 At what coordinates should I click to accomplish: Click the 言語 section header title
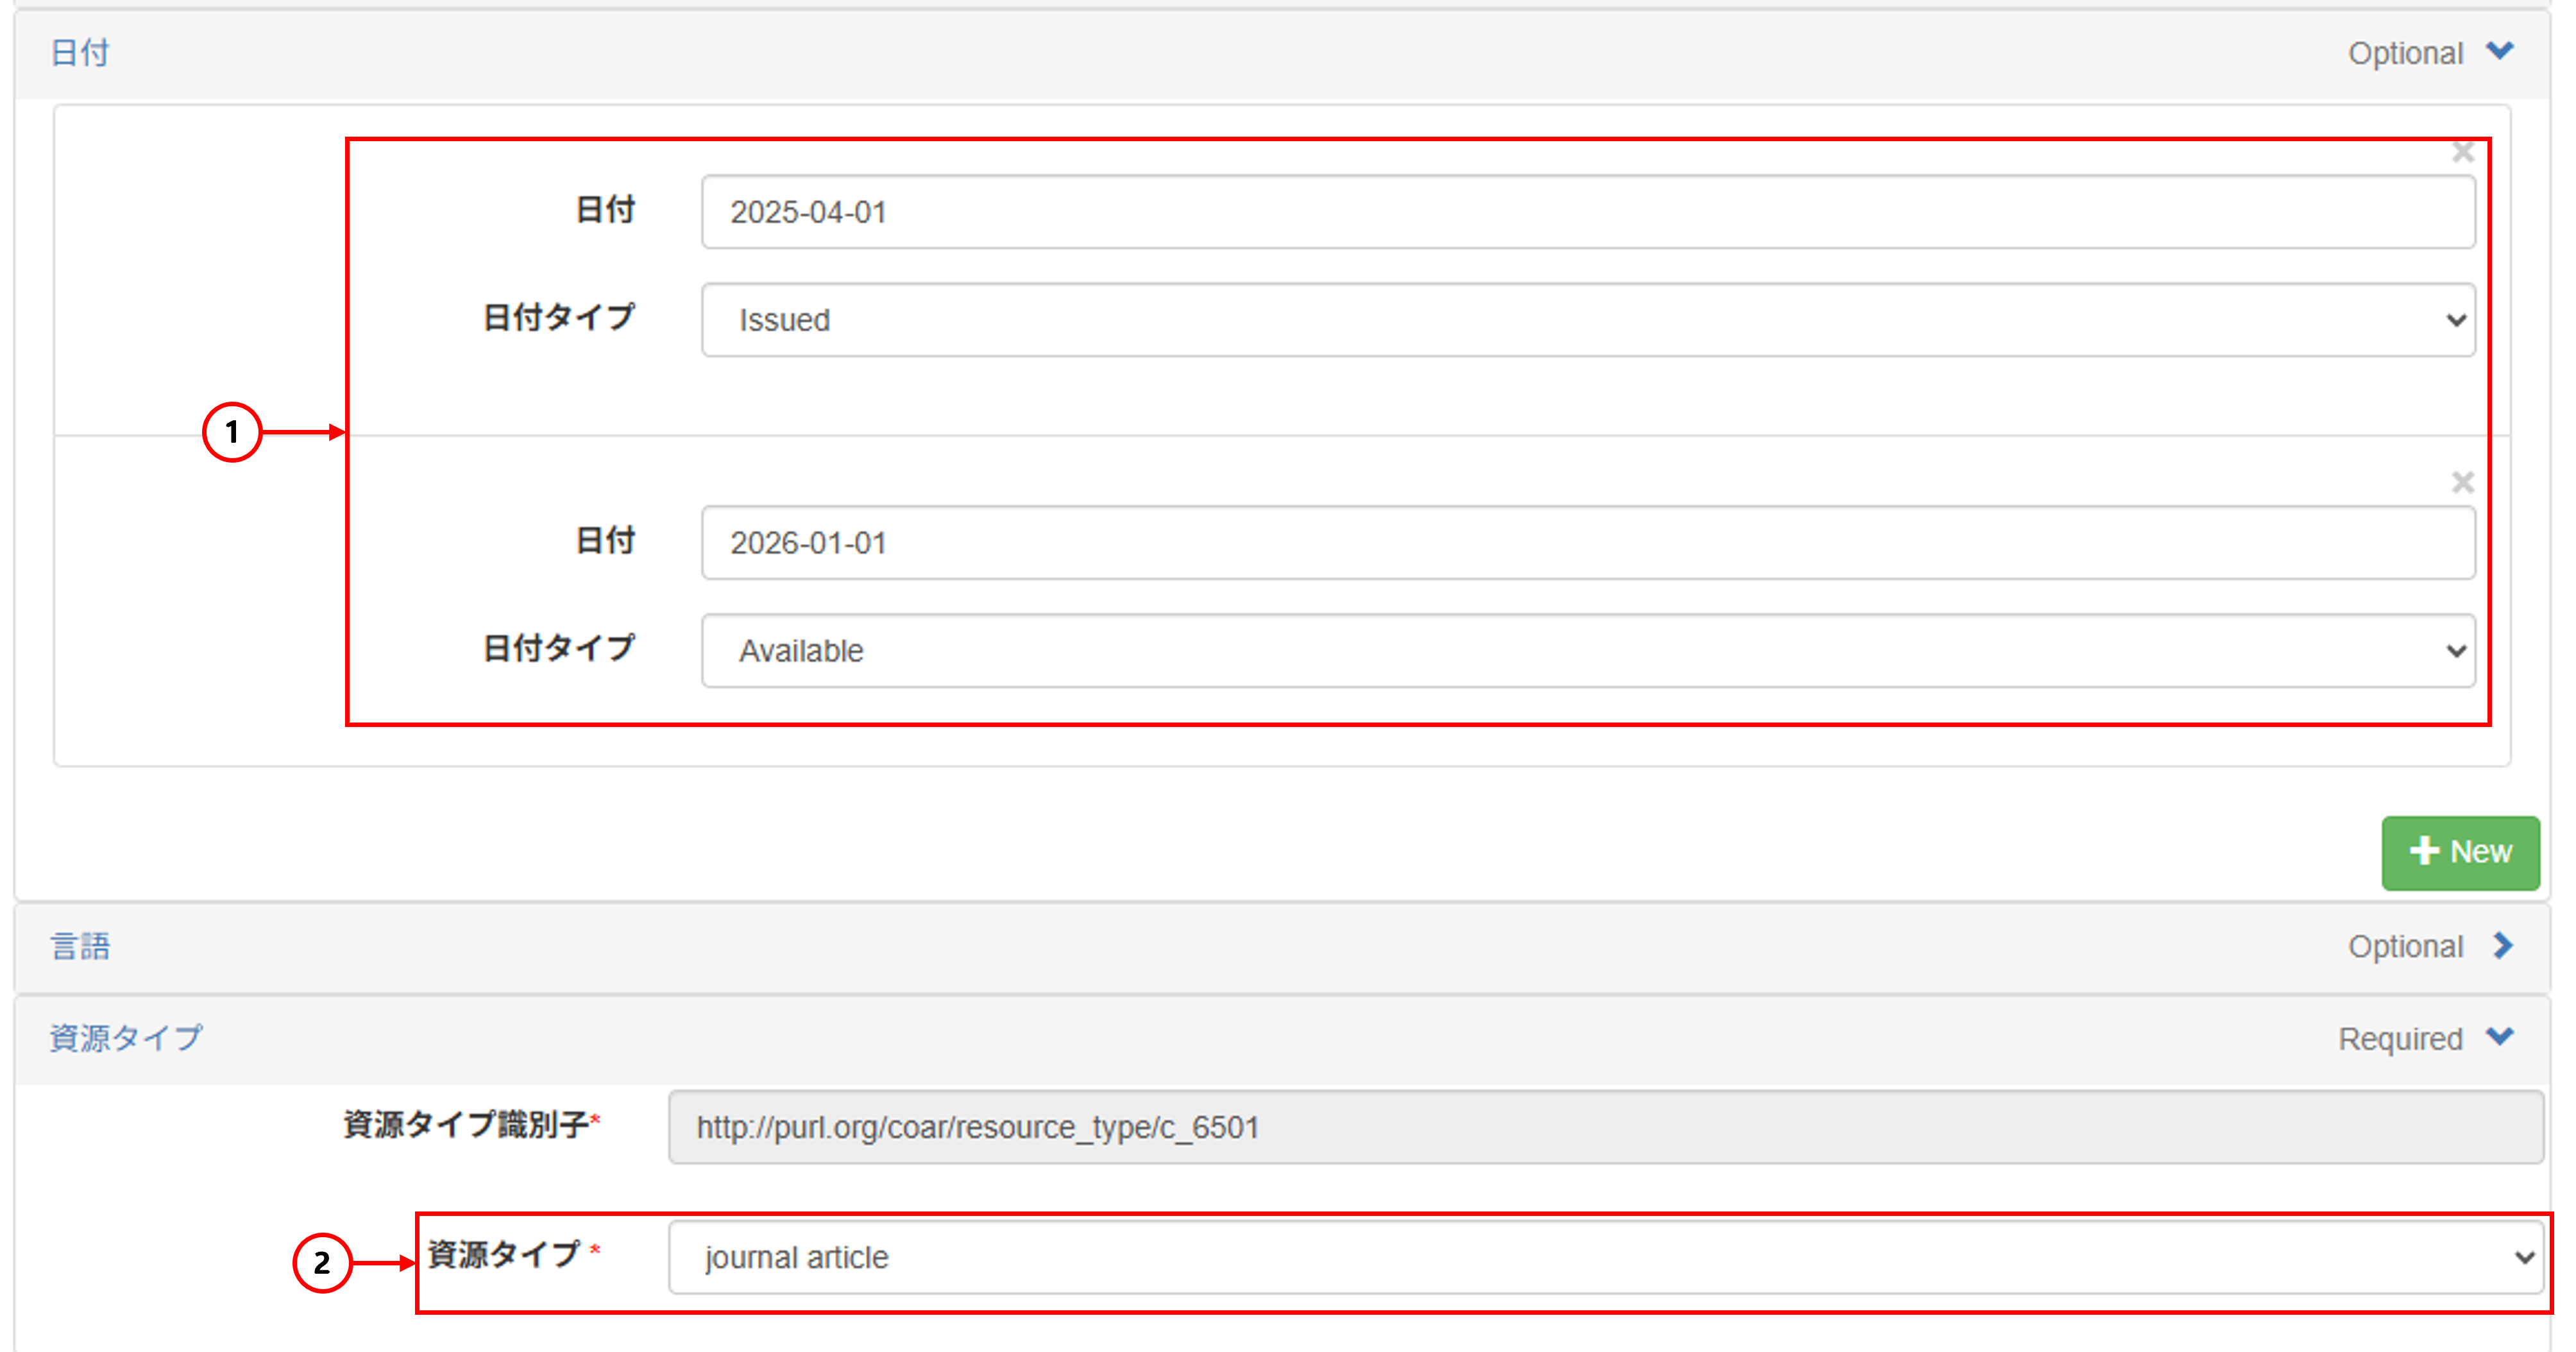click(x=80, y=946)
